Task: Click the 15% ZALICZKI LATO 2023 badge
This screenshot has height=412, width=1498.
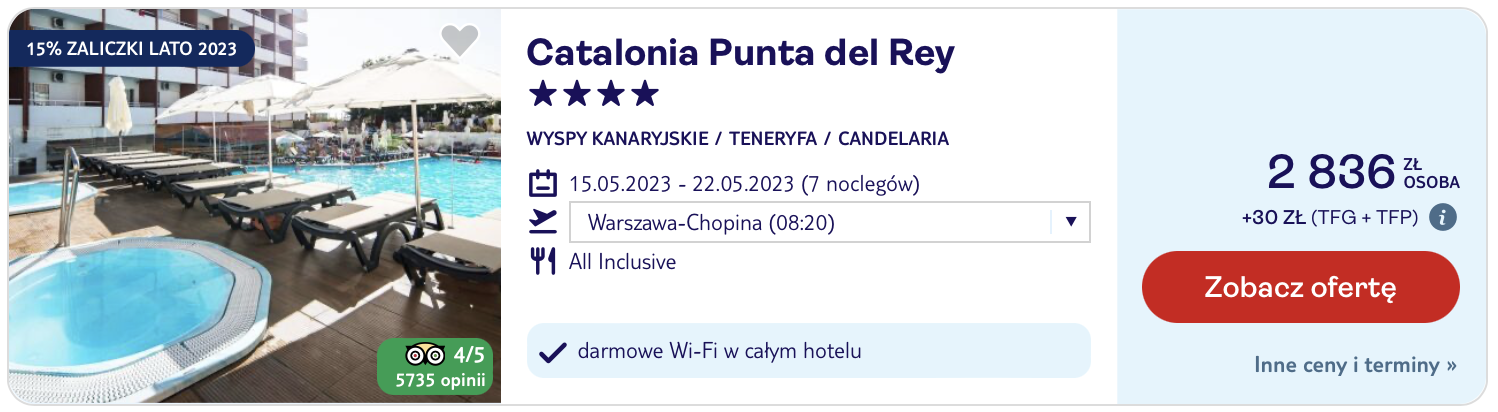Action: tap(131, 48)
